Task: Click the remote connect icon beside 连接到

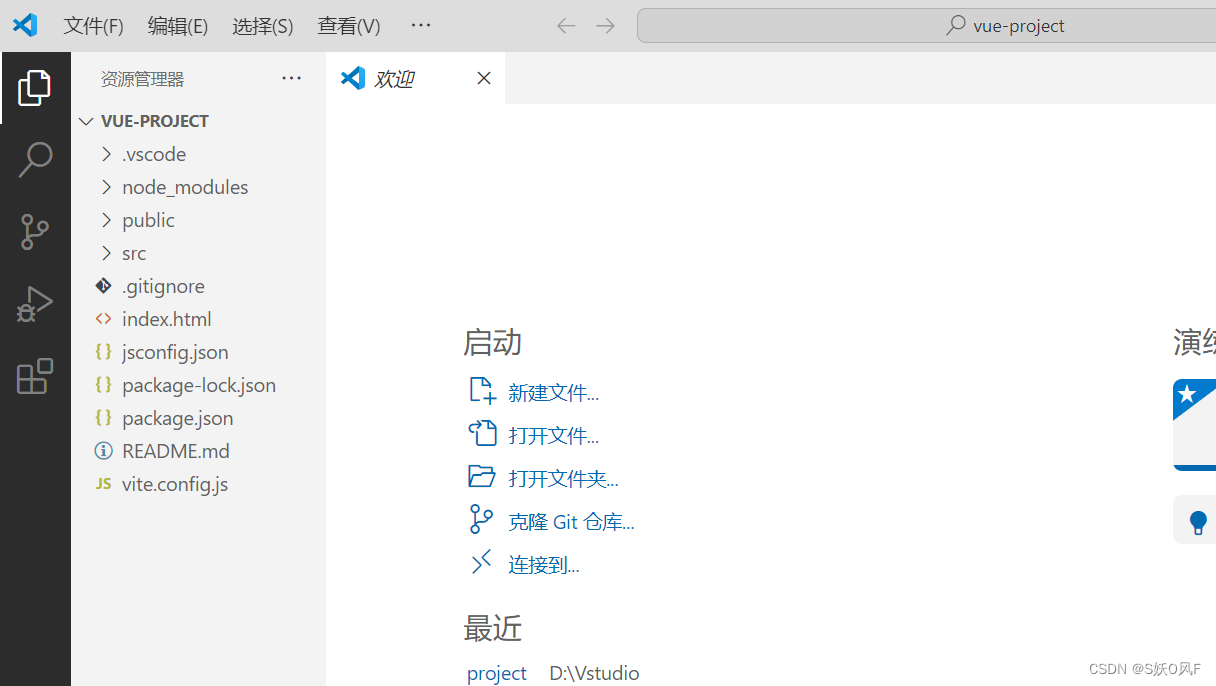Action: point(482,563)
